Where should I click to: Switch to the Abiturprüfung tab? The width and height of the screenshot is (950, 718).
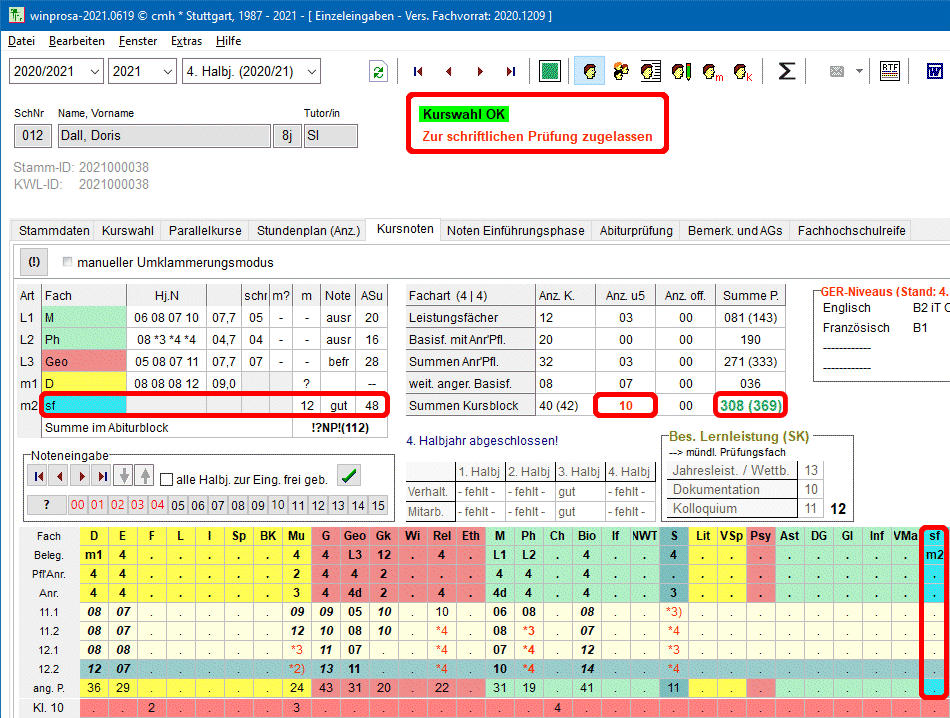point(636,230)
